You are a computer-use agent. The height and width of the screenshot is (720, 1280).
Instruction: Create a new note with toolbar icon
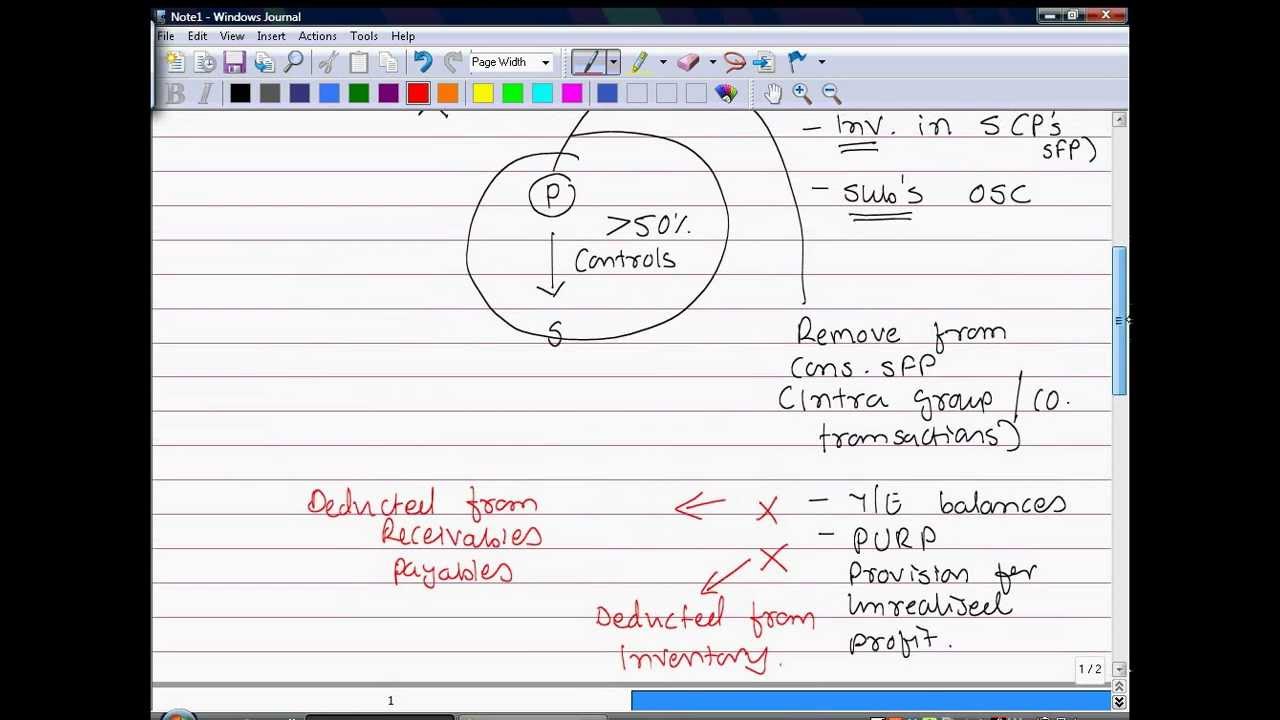pyautogui.click(x=175, y=62)
